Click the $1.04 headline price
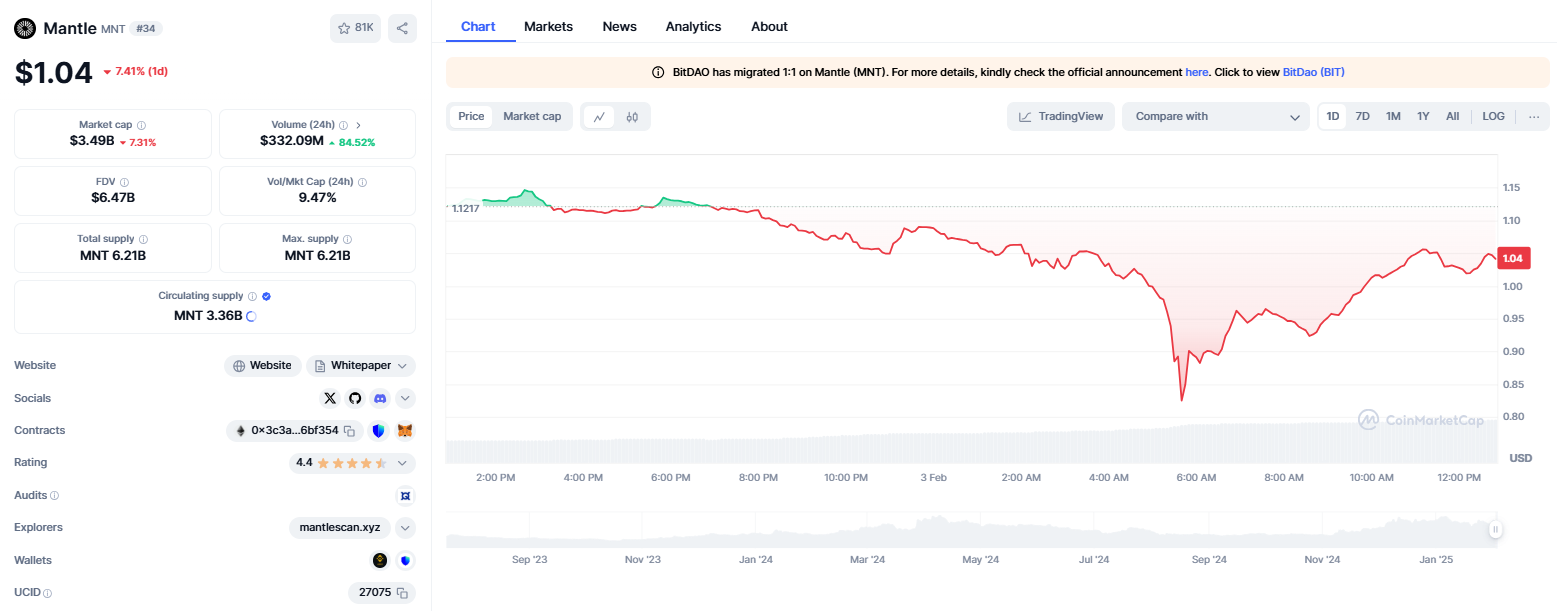The height and width of the screenshot is (611, 1557). pos(53,72)
